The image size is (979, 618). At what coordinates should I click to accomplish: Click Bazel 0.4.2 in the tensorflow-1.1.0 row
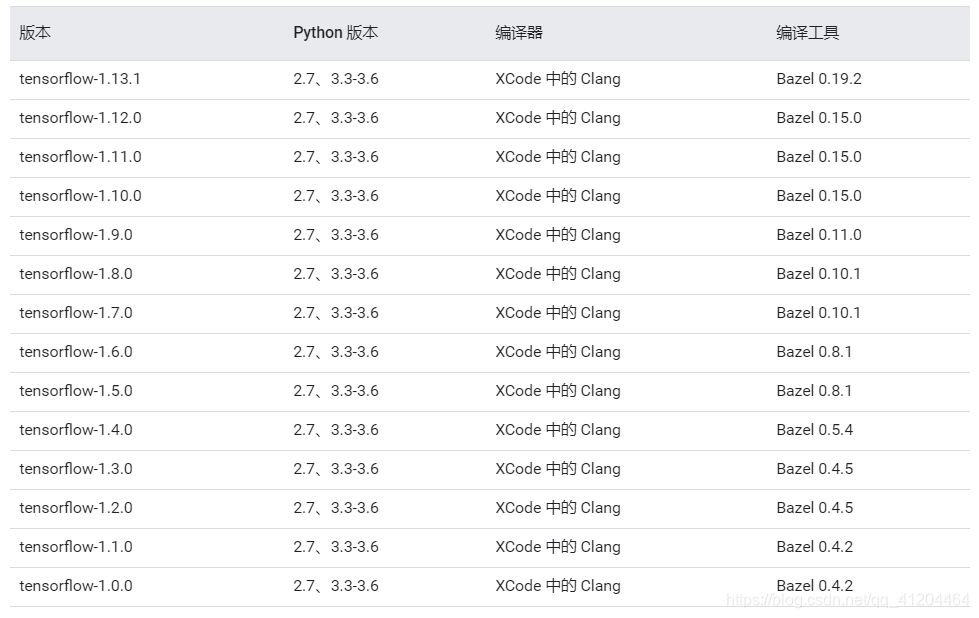pos(815,547)
